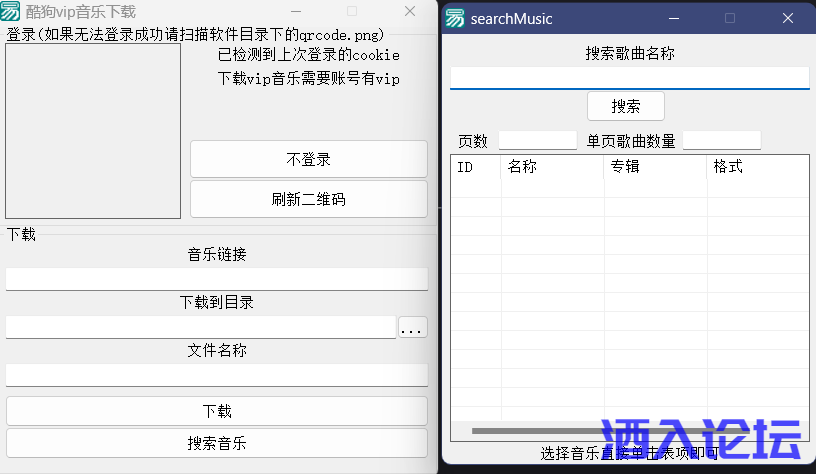The image size is (816, 474).
Task: Click the 已检测到上次登录的cookie status text
Action: coord(309,55)
